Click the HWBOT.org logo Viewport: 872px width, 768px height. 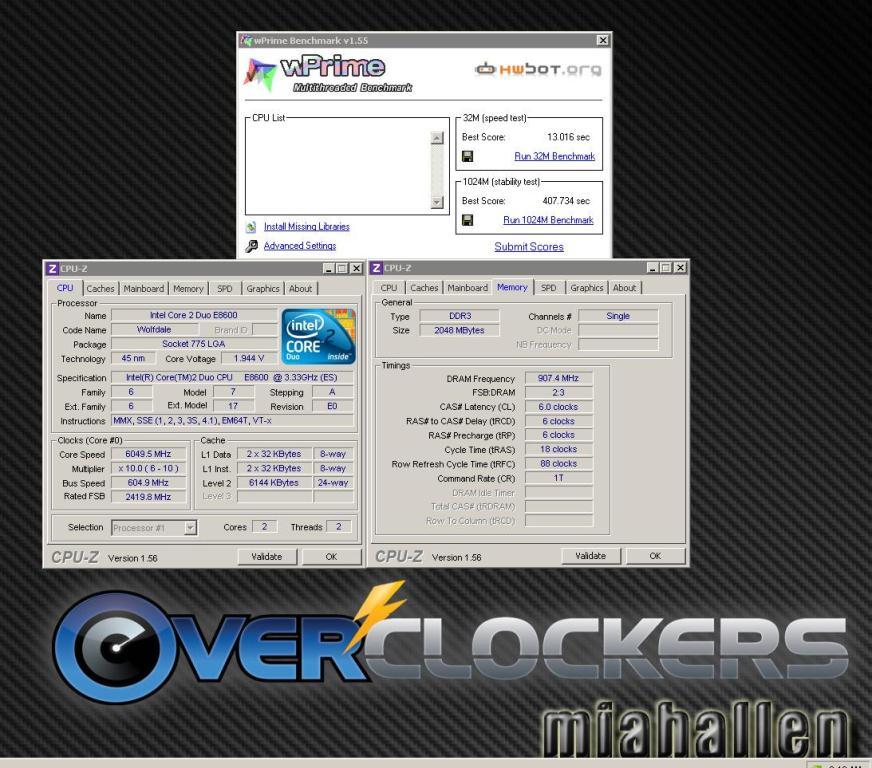pos(538,70)
